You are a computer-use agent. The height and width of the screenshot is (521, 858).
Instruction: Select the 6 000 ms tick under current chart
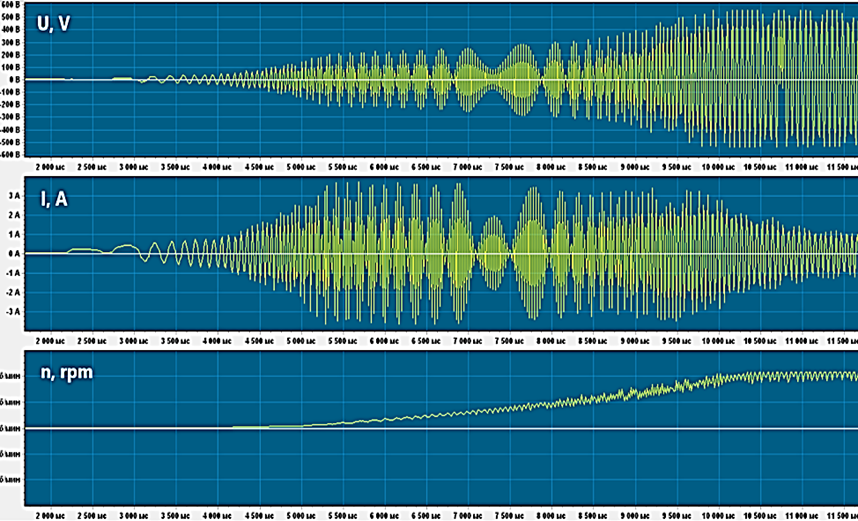pyautogui.click(x=385, y=342)
